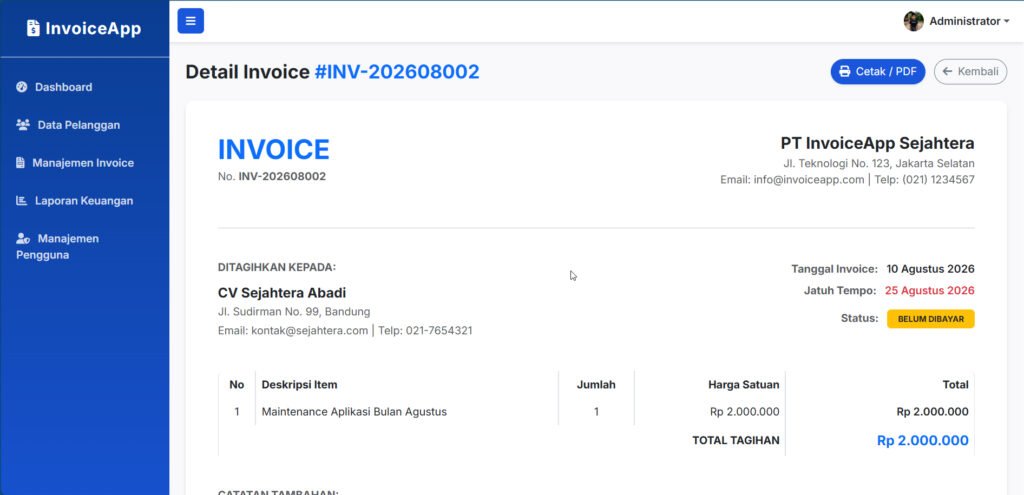Click the Dashboard gauge icon
Screen dimensions: 1024x495
click(22, 87)
